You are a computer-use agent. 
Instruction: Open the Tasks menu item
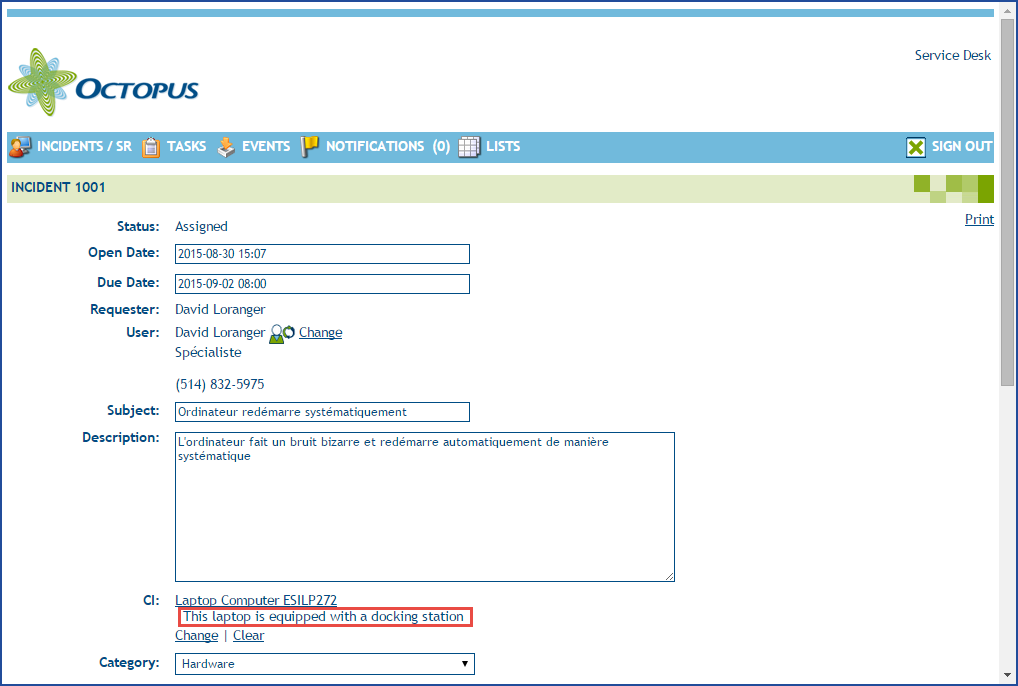point(186,147)
